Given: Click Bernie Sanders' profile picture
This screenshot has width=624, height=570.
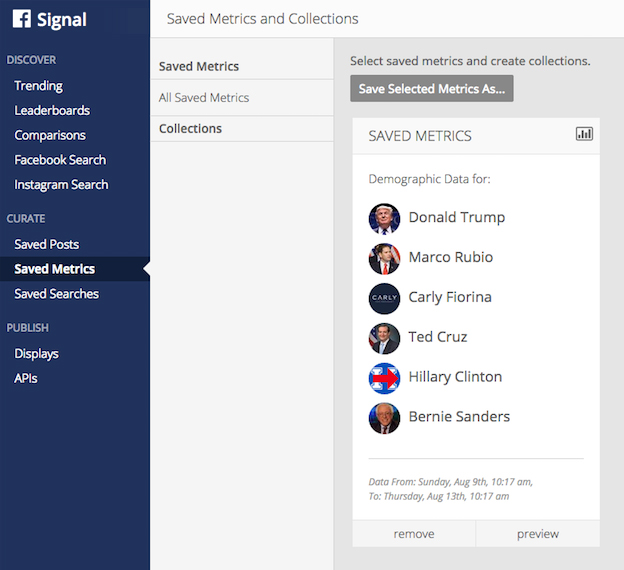Looking at the screenshot, I should [384, 418].
